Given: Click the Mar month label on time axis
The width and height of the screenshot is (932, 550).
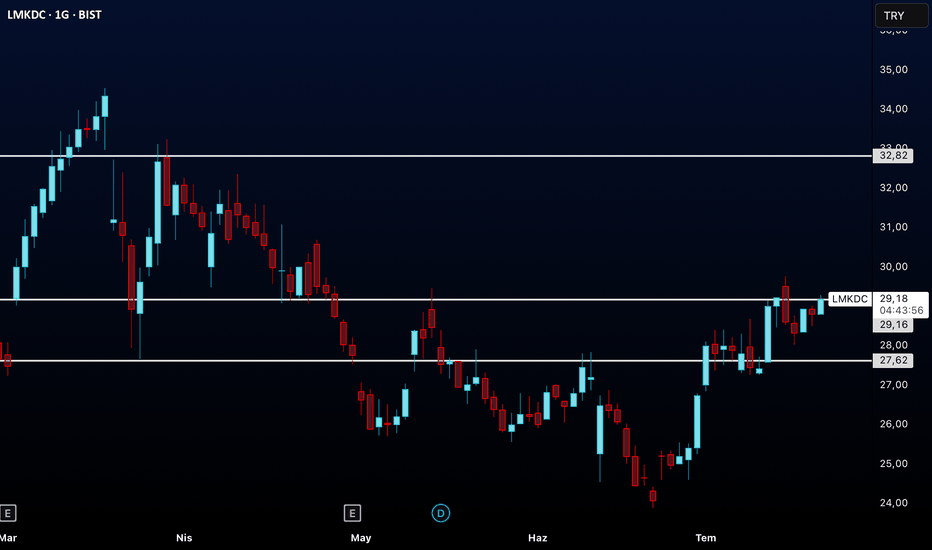Looking at the screenshot, I should 8,538.
